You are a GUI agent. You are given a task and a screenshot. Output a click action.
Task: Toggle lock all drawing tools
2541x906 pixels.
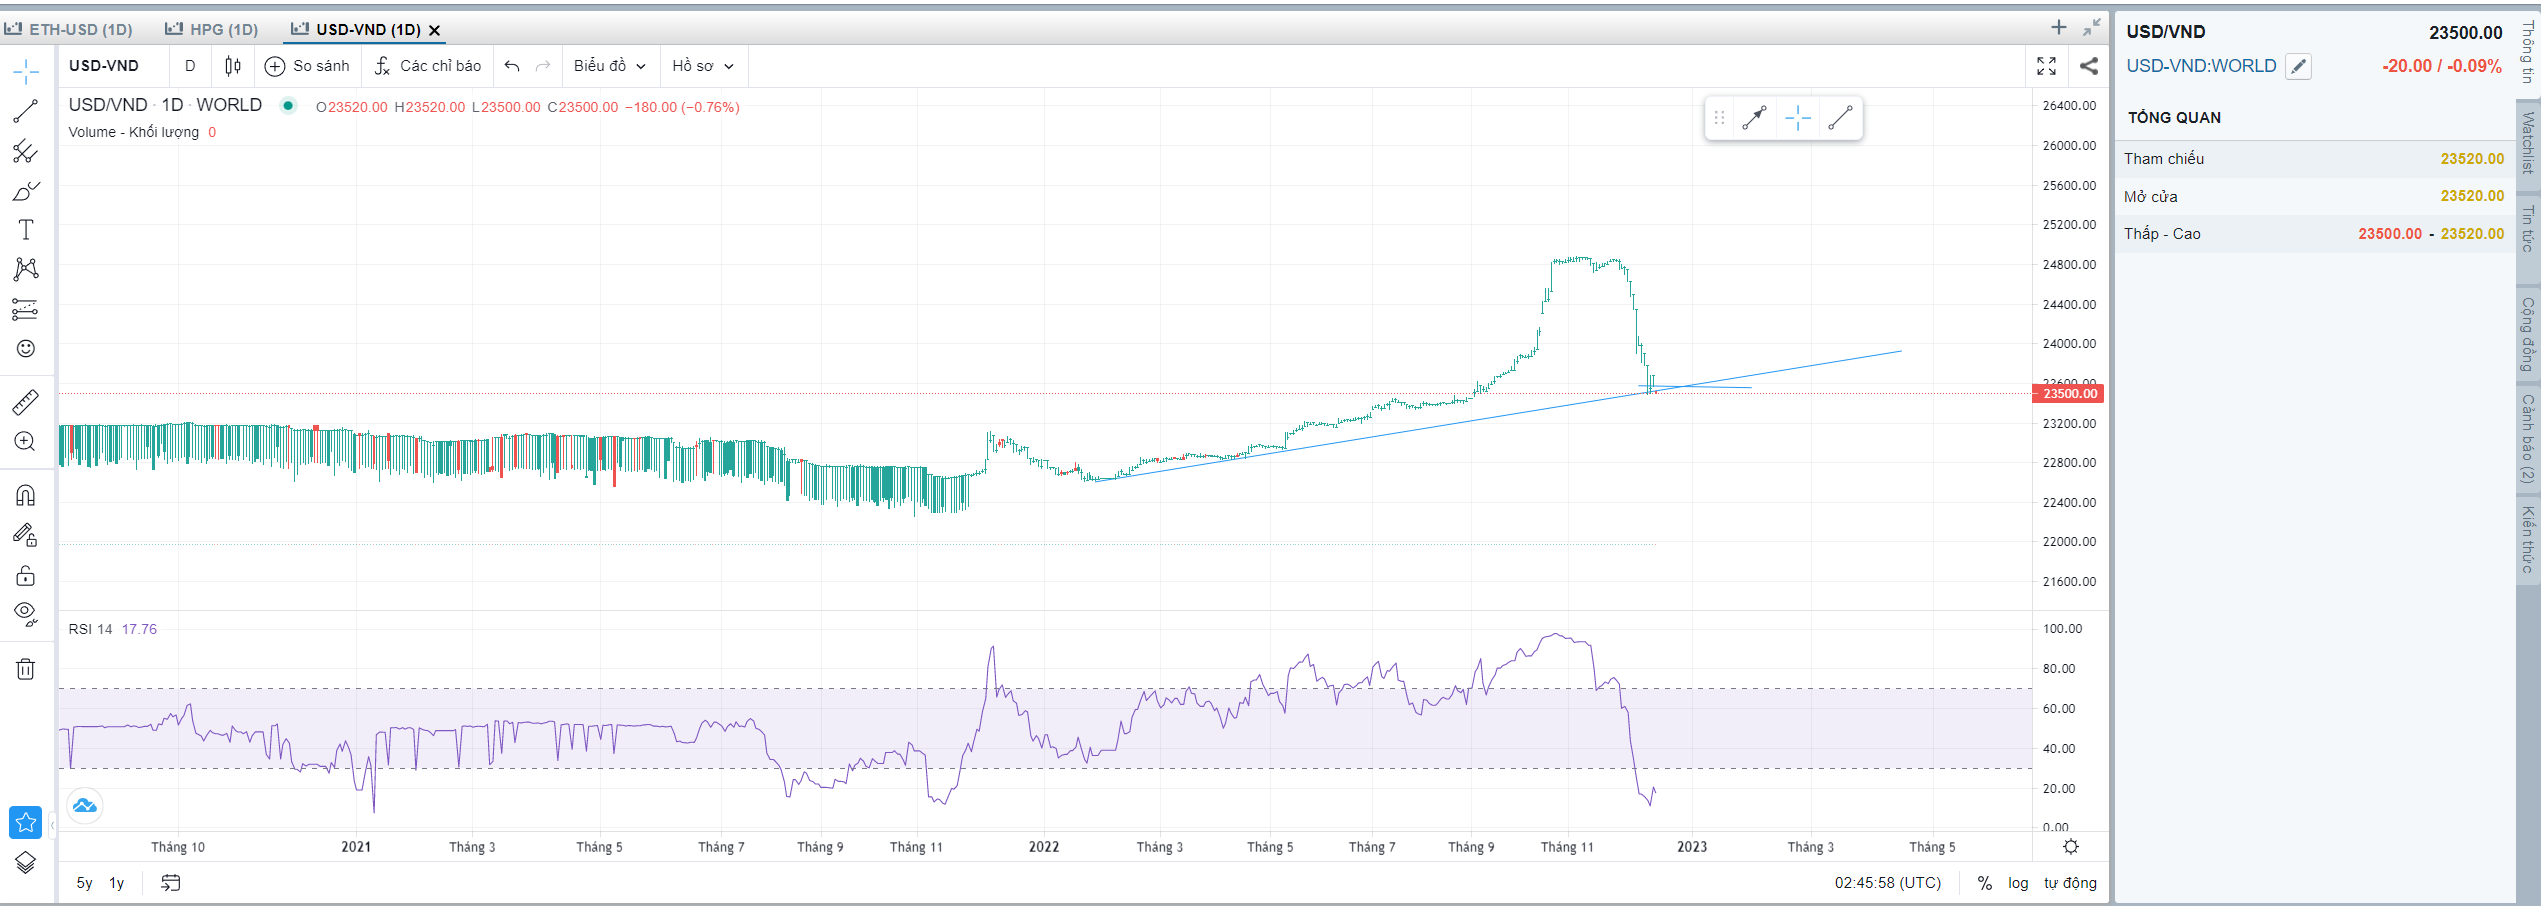(x=26, y=576)
